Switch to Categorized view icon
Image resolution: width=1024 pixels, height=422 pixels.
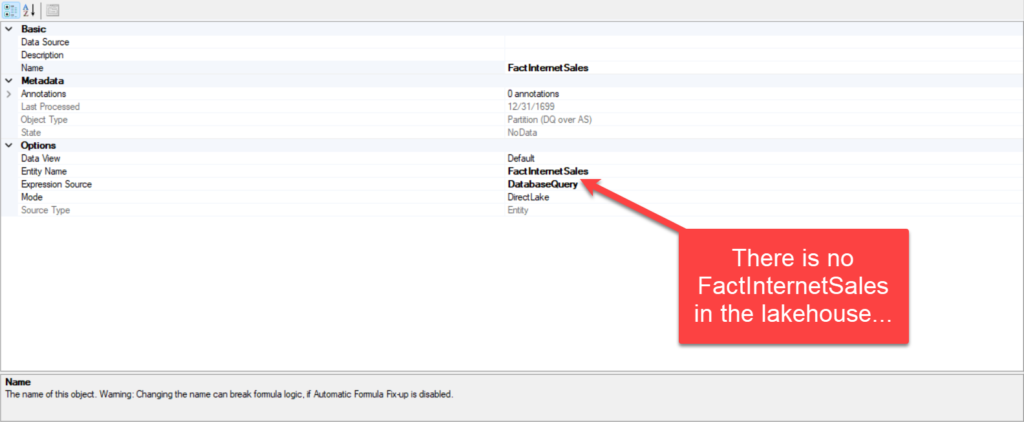click(x=11, y=10)
